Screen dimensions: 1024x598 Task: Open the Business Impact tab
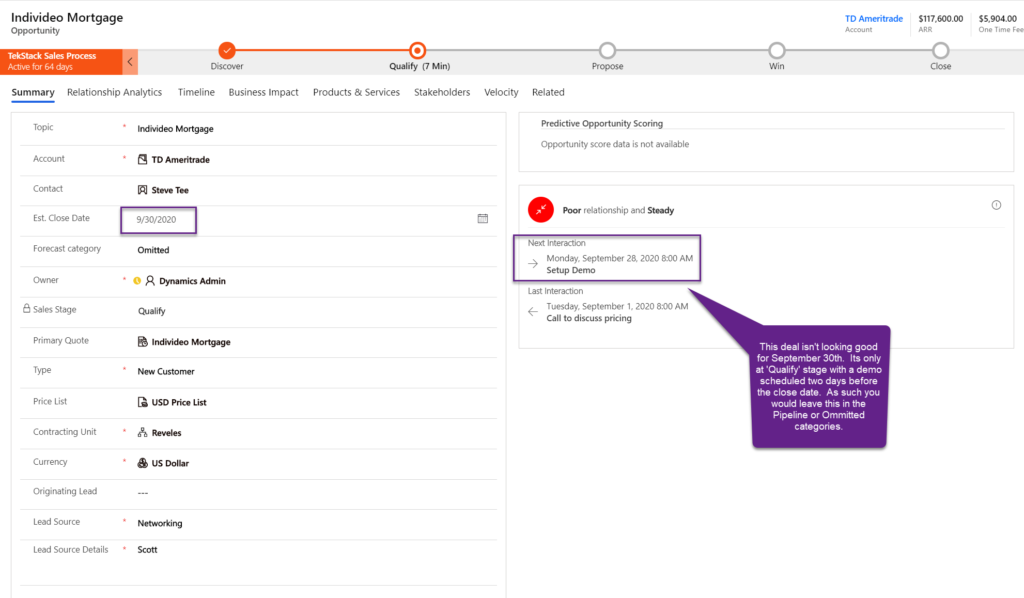pos(263,92)
